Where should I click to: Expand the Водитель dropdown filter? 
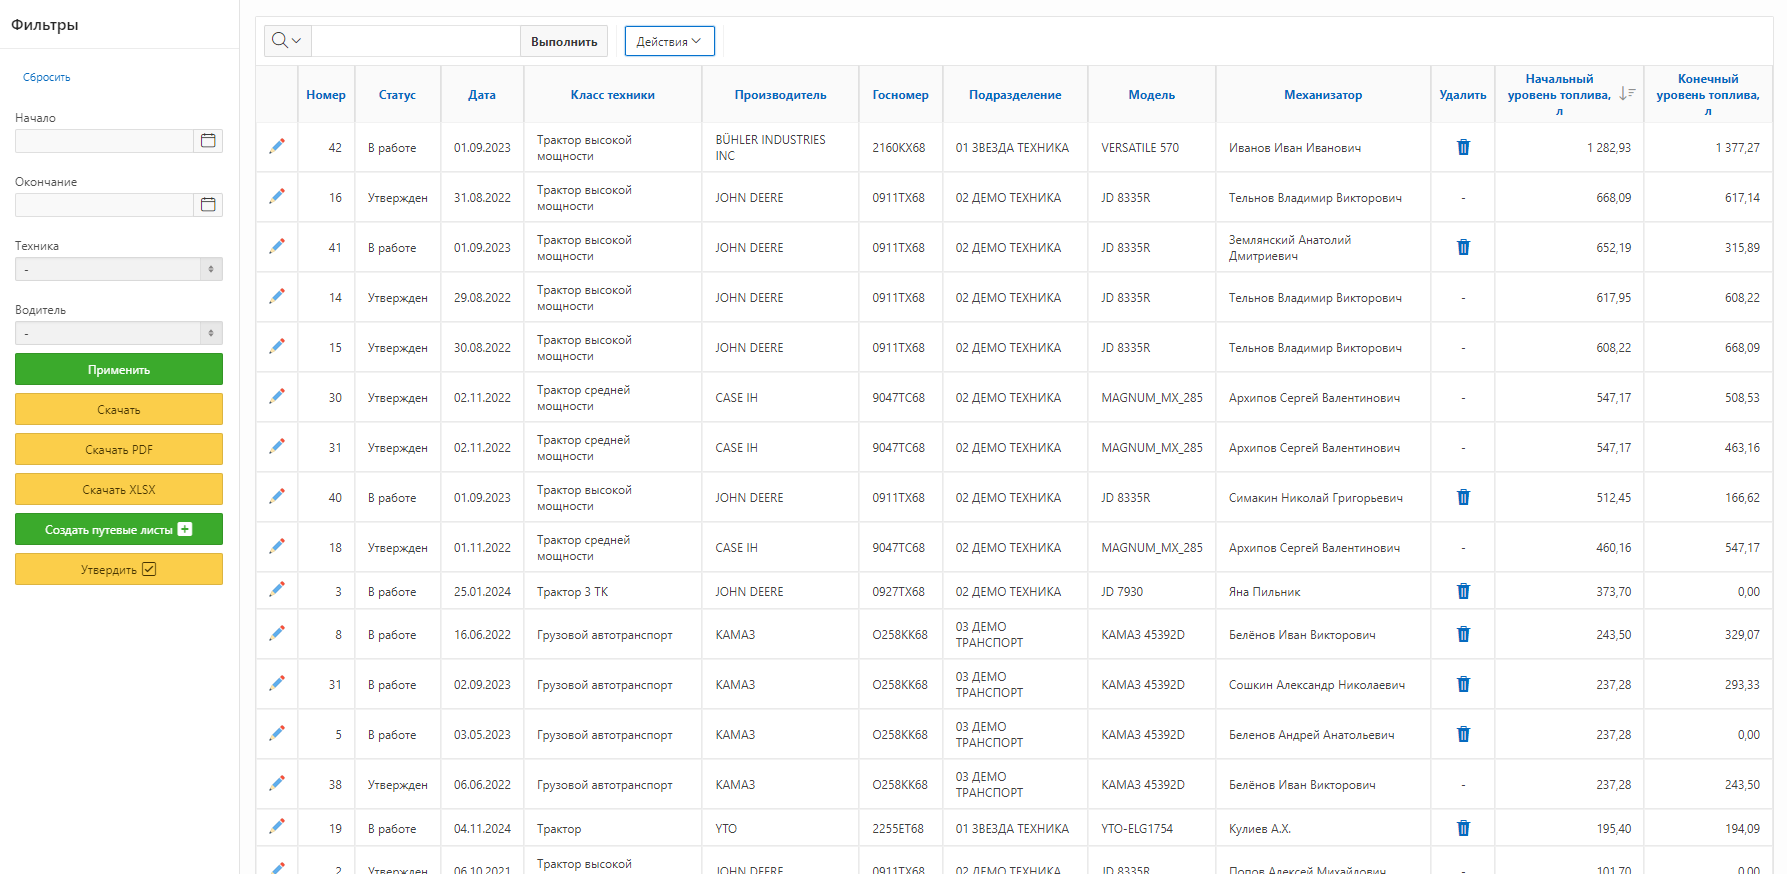(x=118, y=333)
